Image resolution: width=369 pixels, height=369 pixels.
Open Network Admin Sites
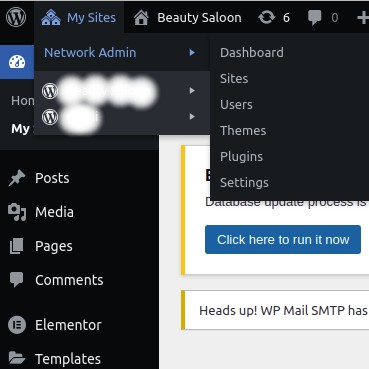pyautogui.click(x=234, y=79)
